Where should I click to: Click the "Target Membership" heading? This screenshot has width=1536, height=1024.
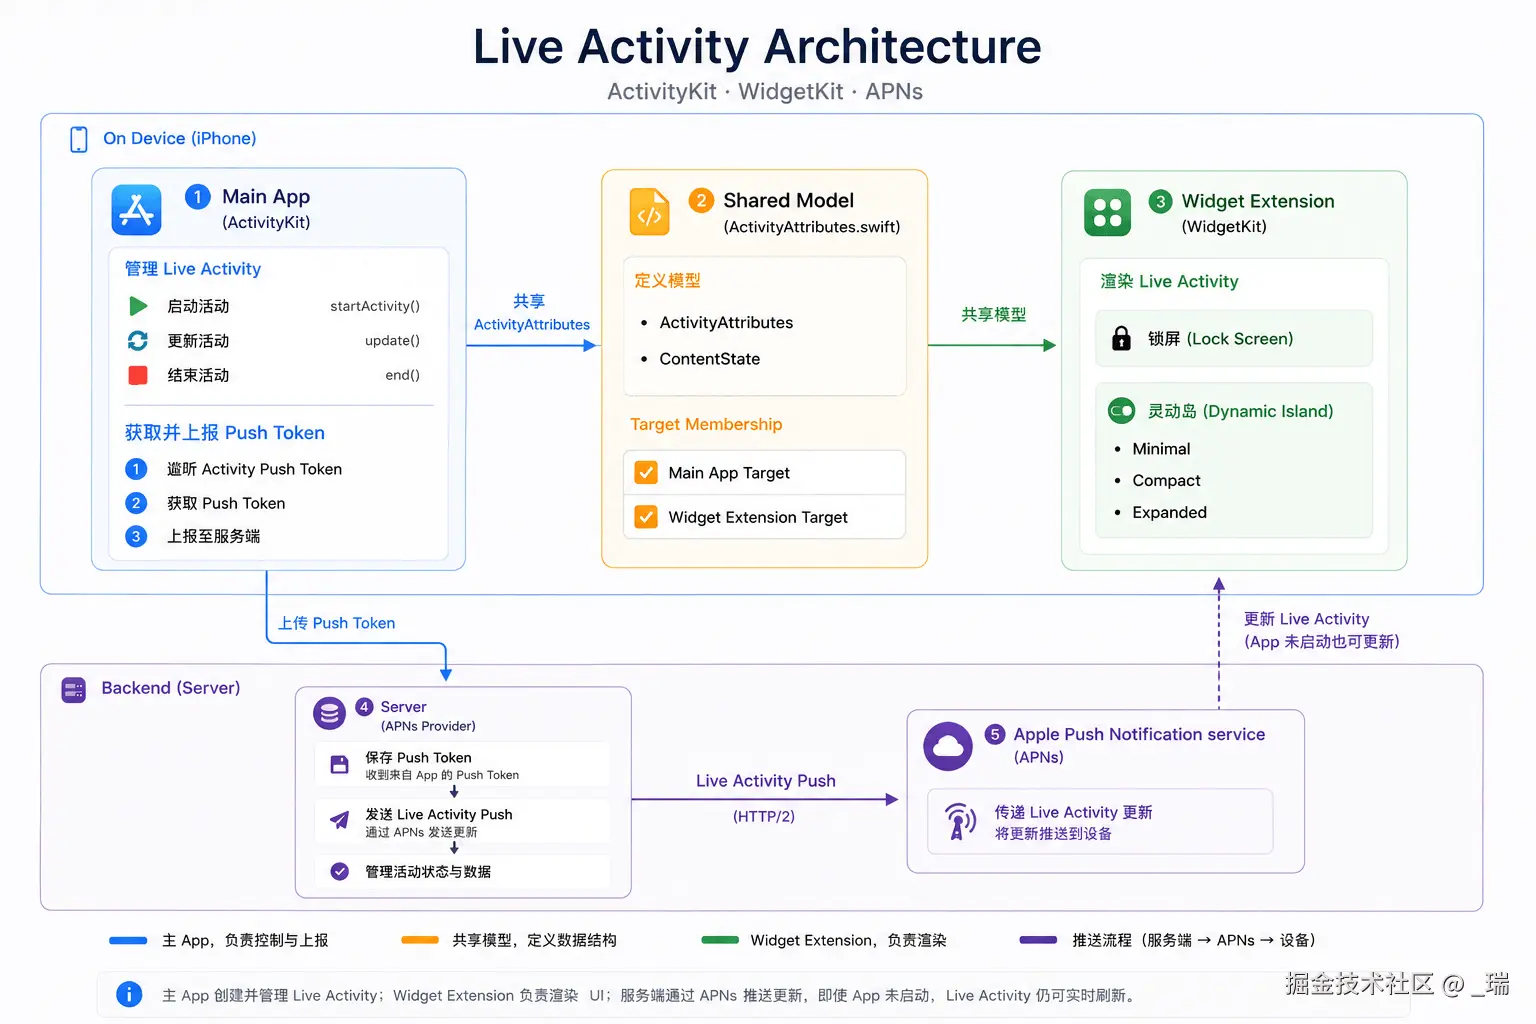(x=706, y=424)
